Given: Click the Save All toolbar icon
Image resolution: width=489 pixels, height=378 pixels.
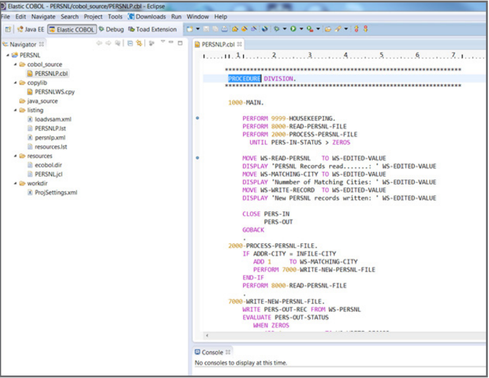Looking at the screenshot, I should 215,29.
